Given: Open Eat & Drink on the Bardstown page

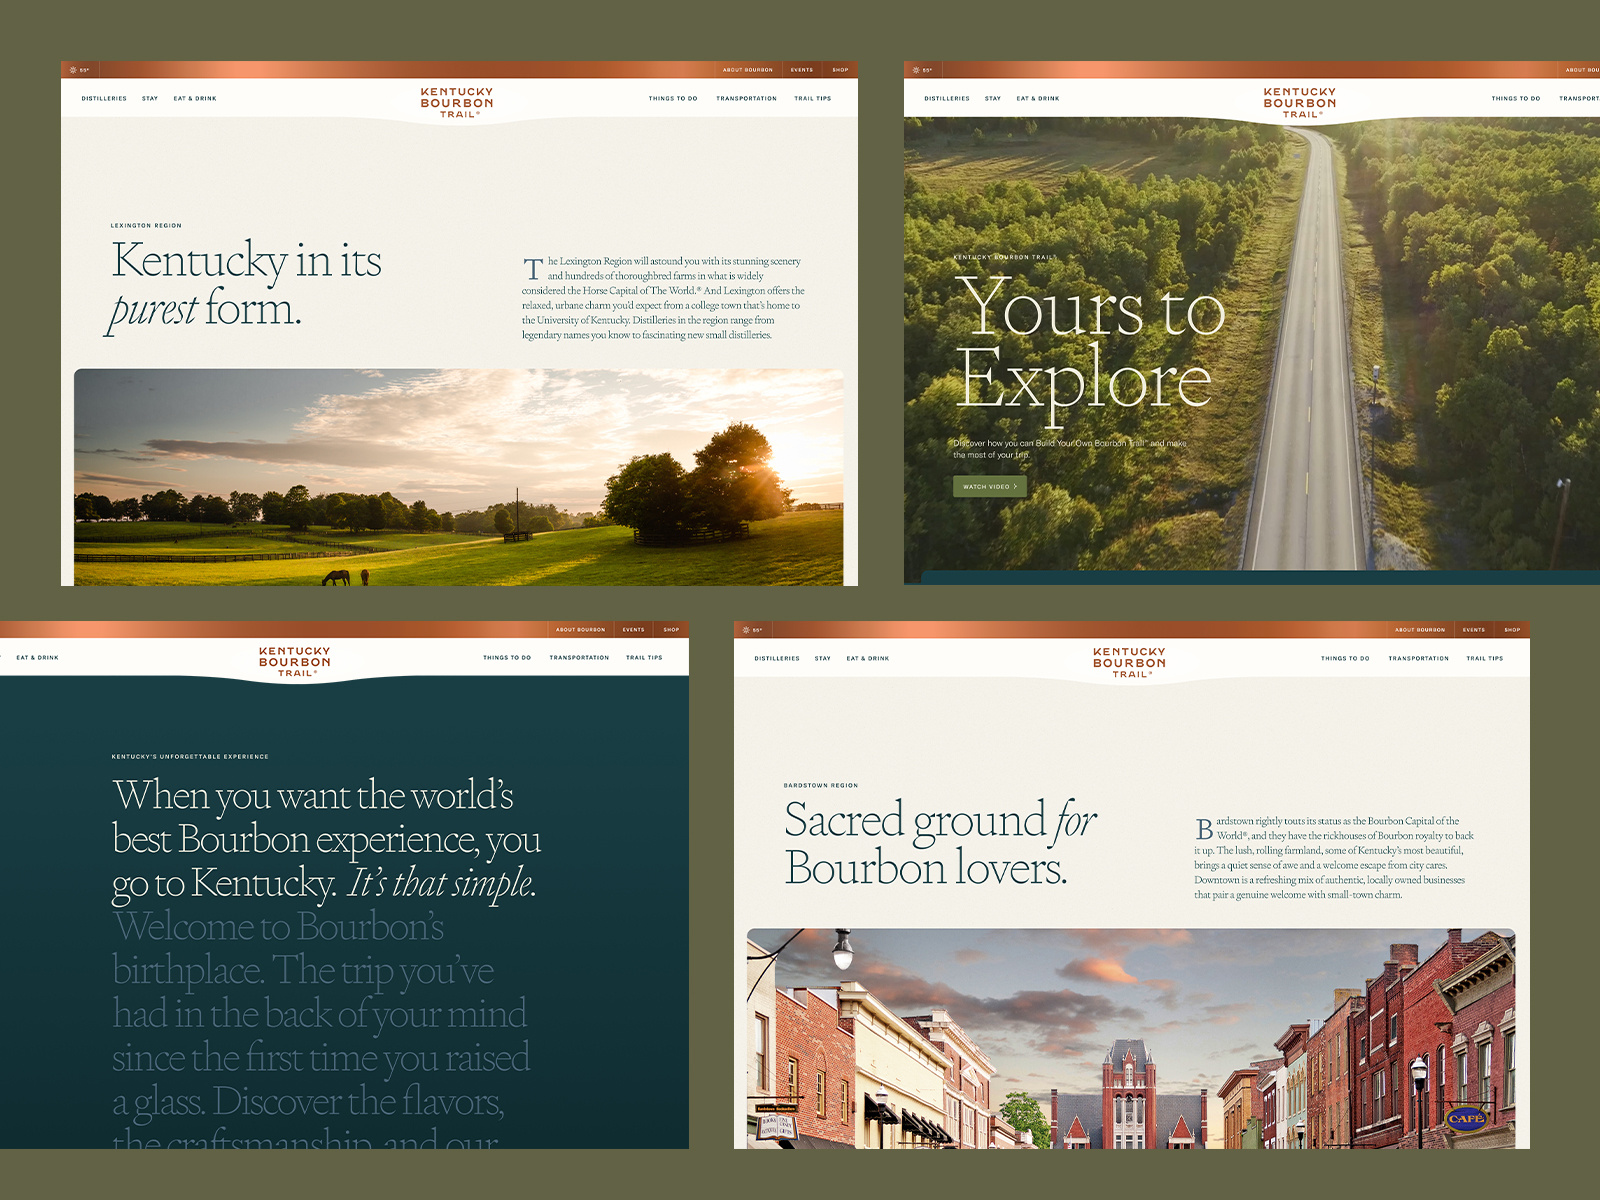Looking at the screenshot, I should coord(868,659).
